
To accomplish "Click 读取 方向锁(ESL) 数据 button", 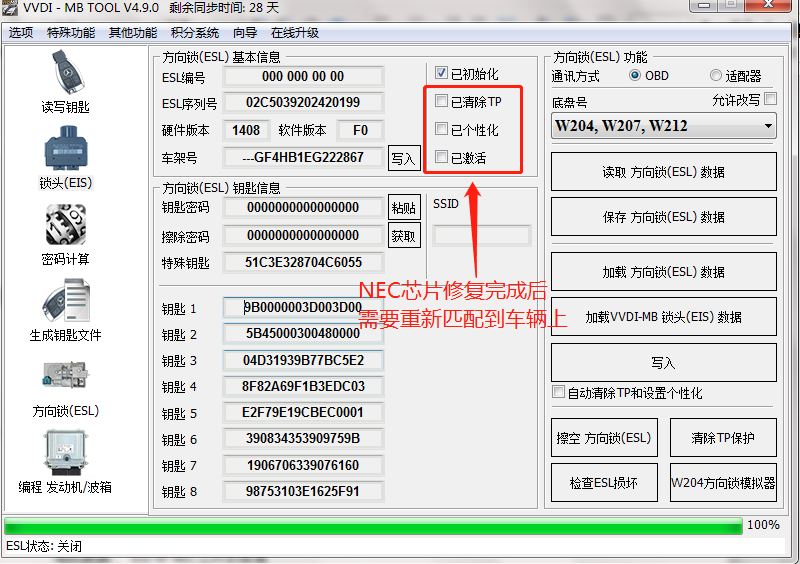I will coord(664,172).
